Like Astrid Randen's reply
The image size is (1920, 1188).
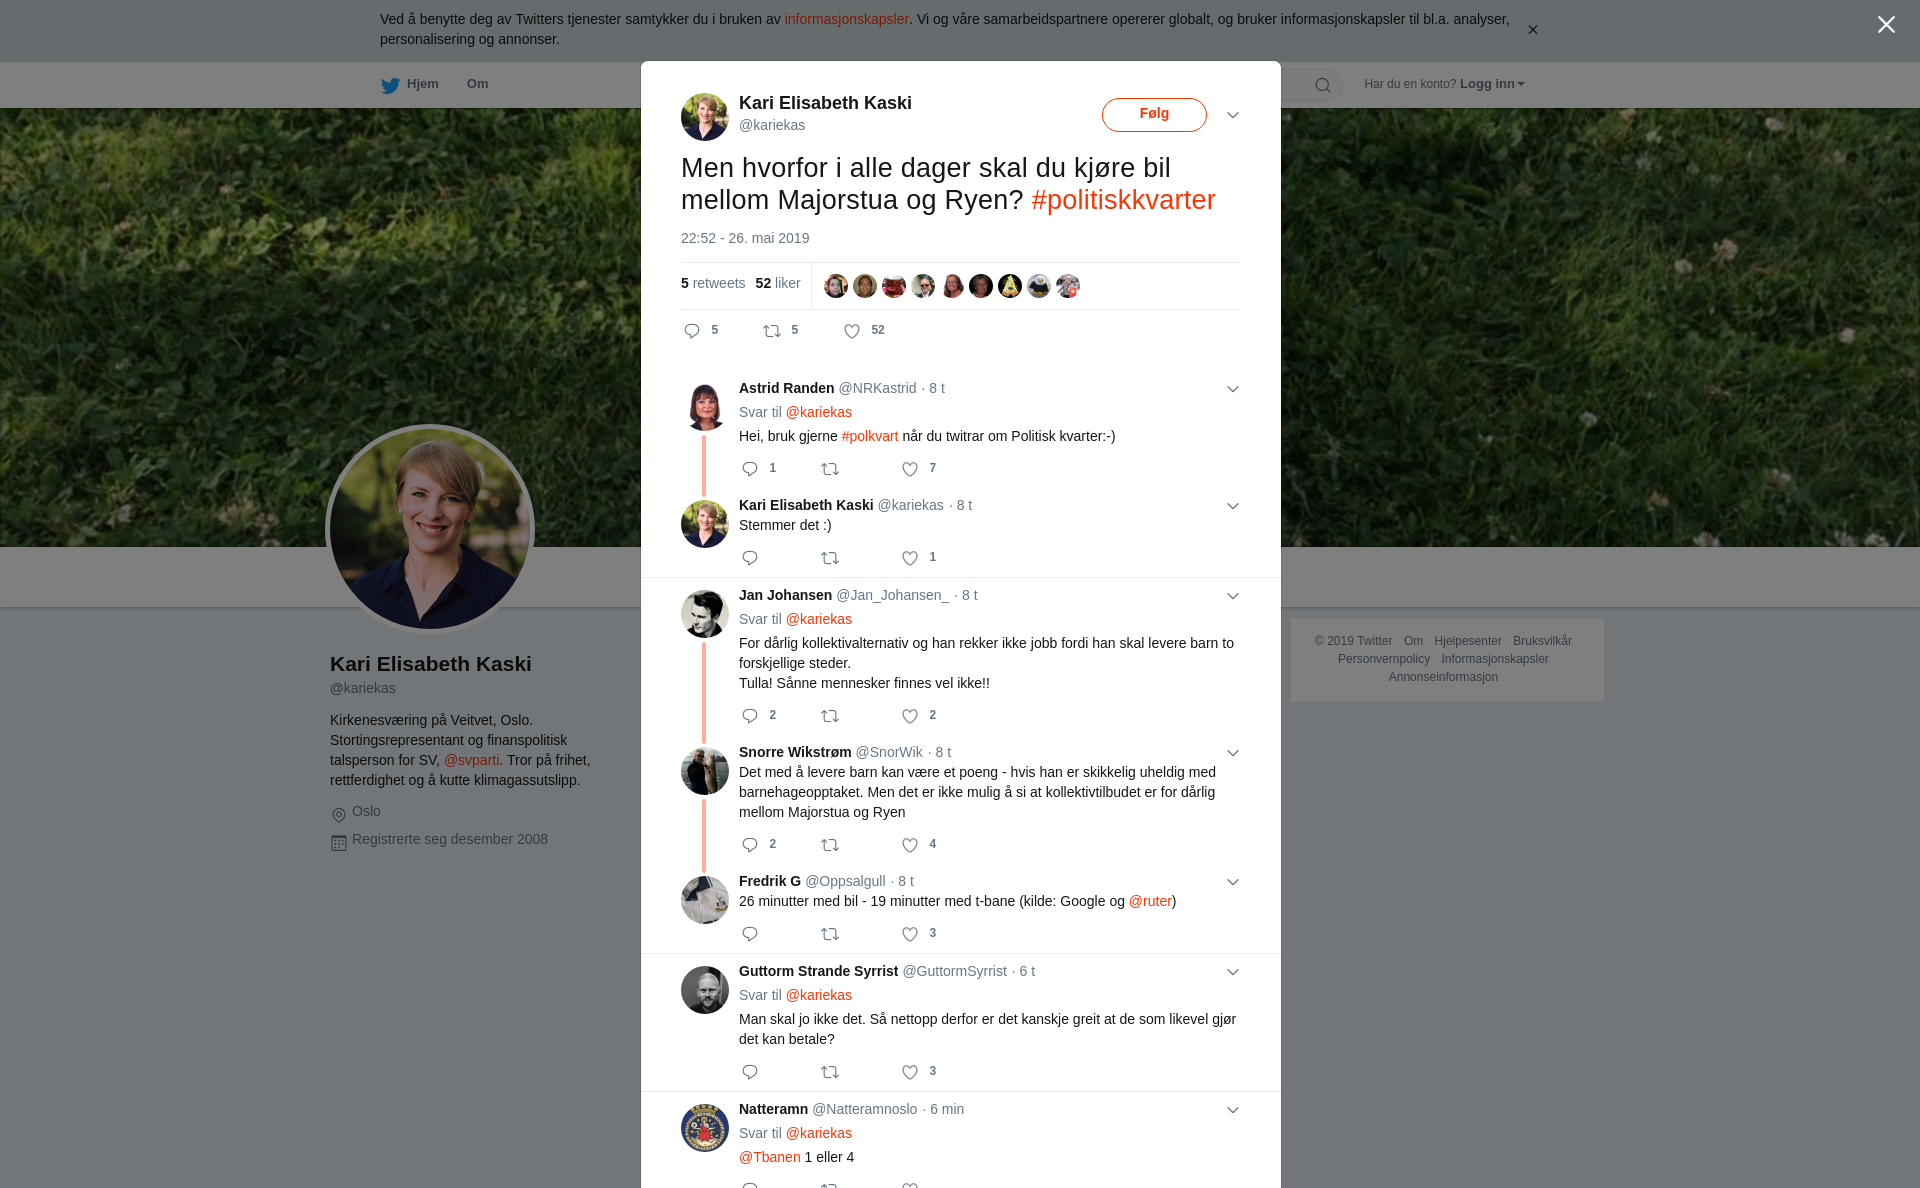pos(910,469)
